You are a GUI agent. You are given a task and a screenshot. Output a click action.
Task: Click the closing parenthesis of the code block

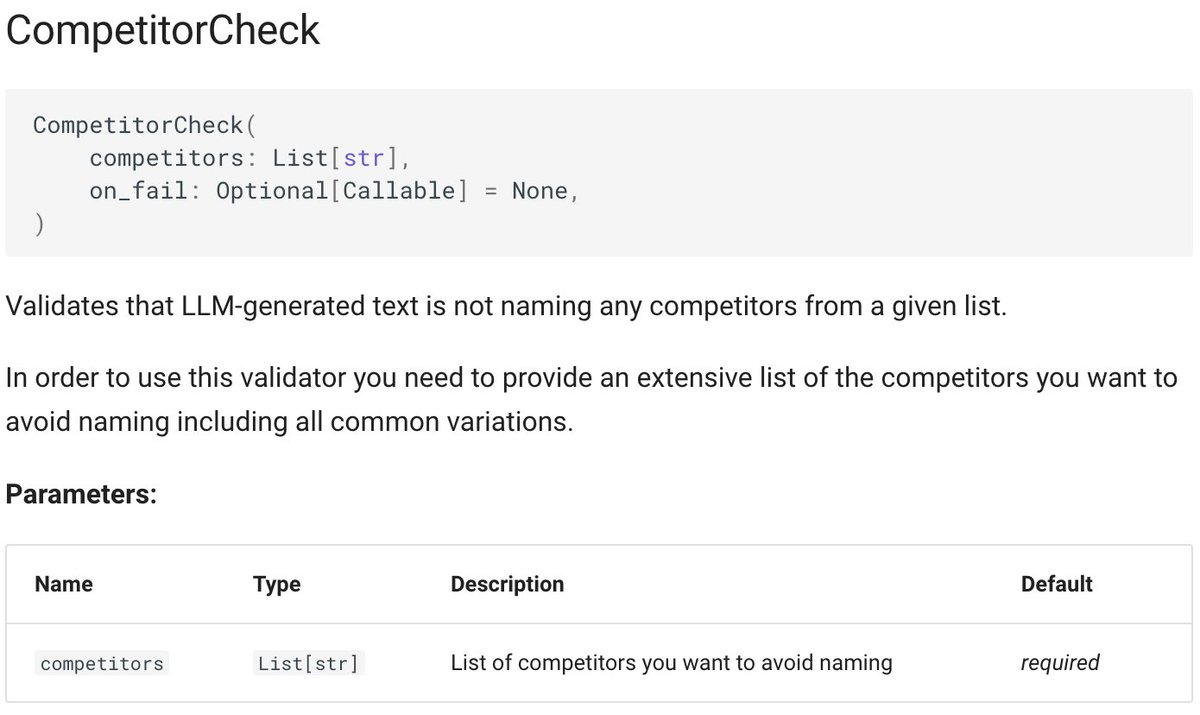(x=39, y=223)
